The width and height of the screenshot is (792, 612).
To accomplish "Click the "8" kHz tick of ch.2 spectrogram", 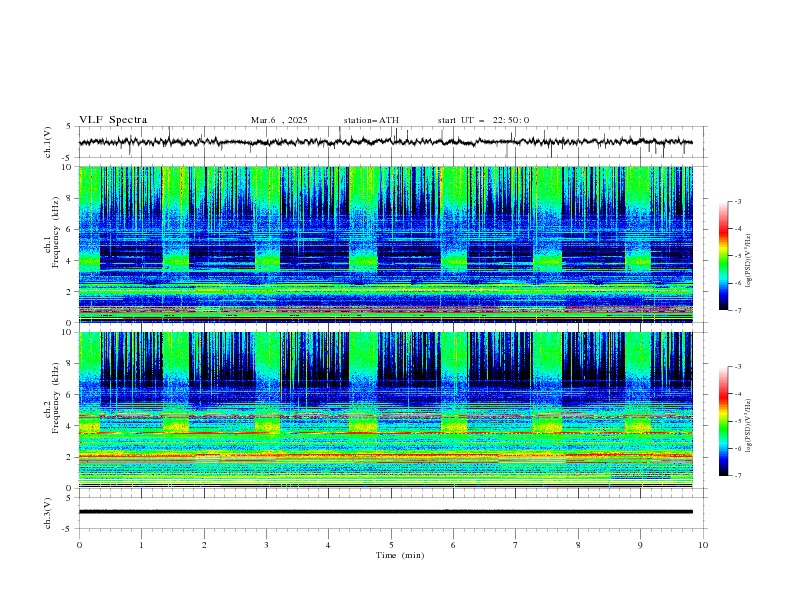I will [x=71, y=364].
